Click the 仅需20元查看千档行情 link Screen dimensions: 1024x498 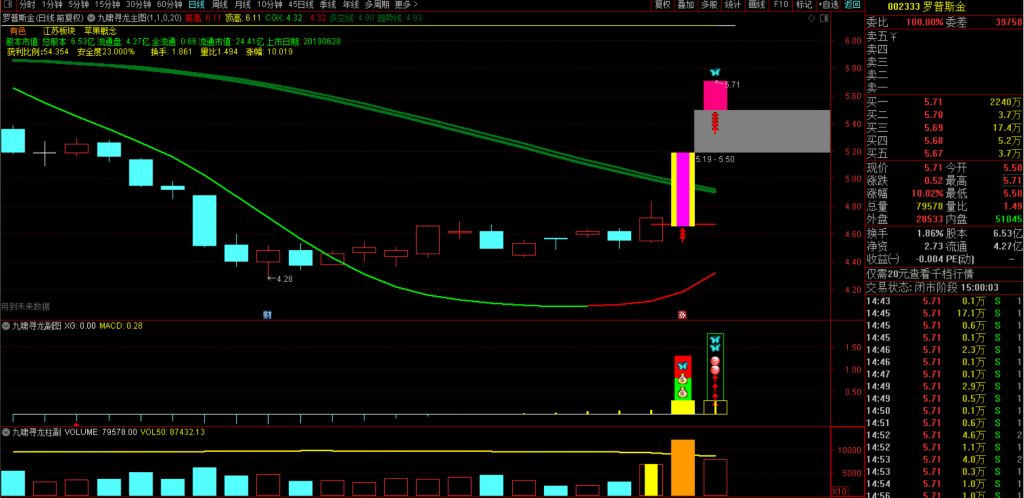[919, 273]
